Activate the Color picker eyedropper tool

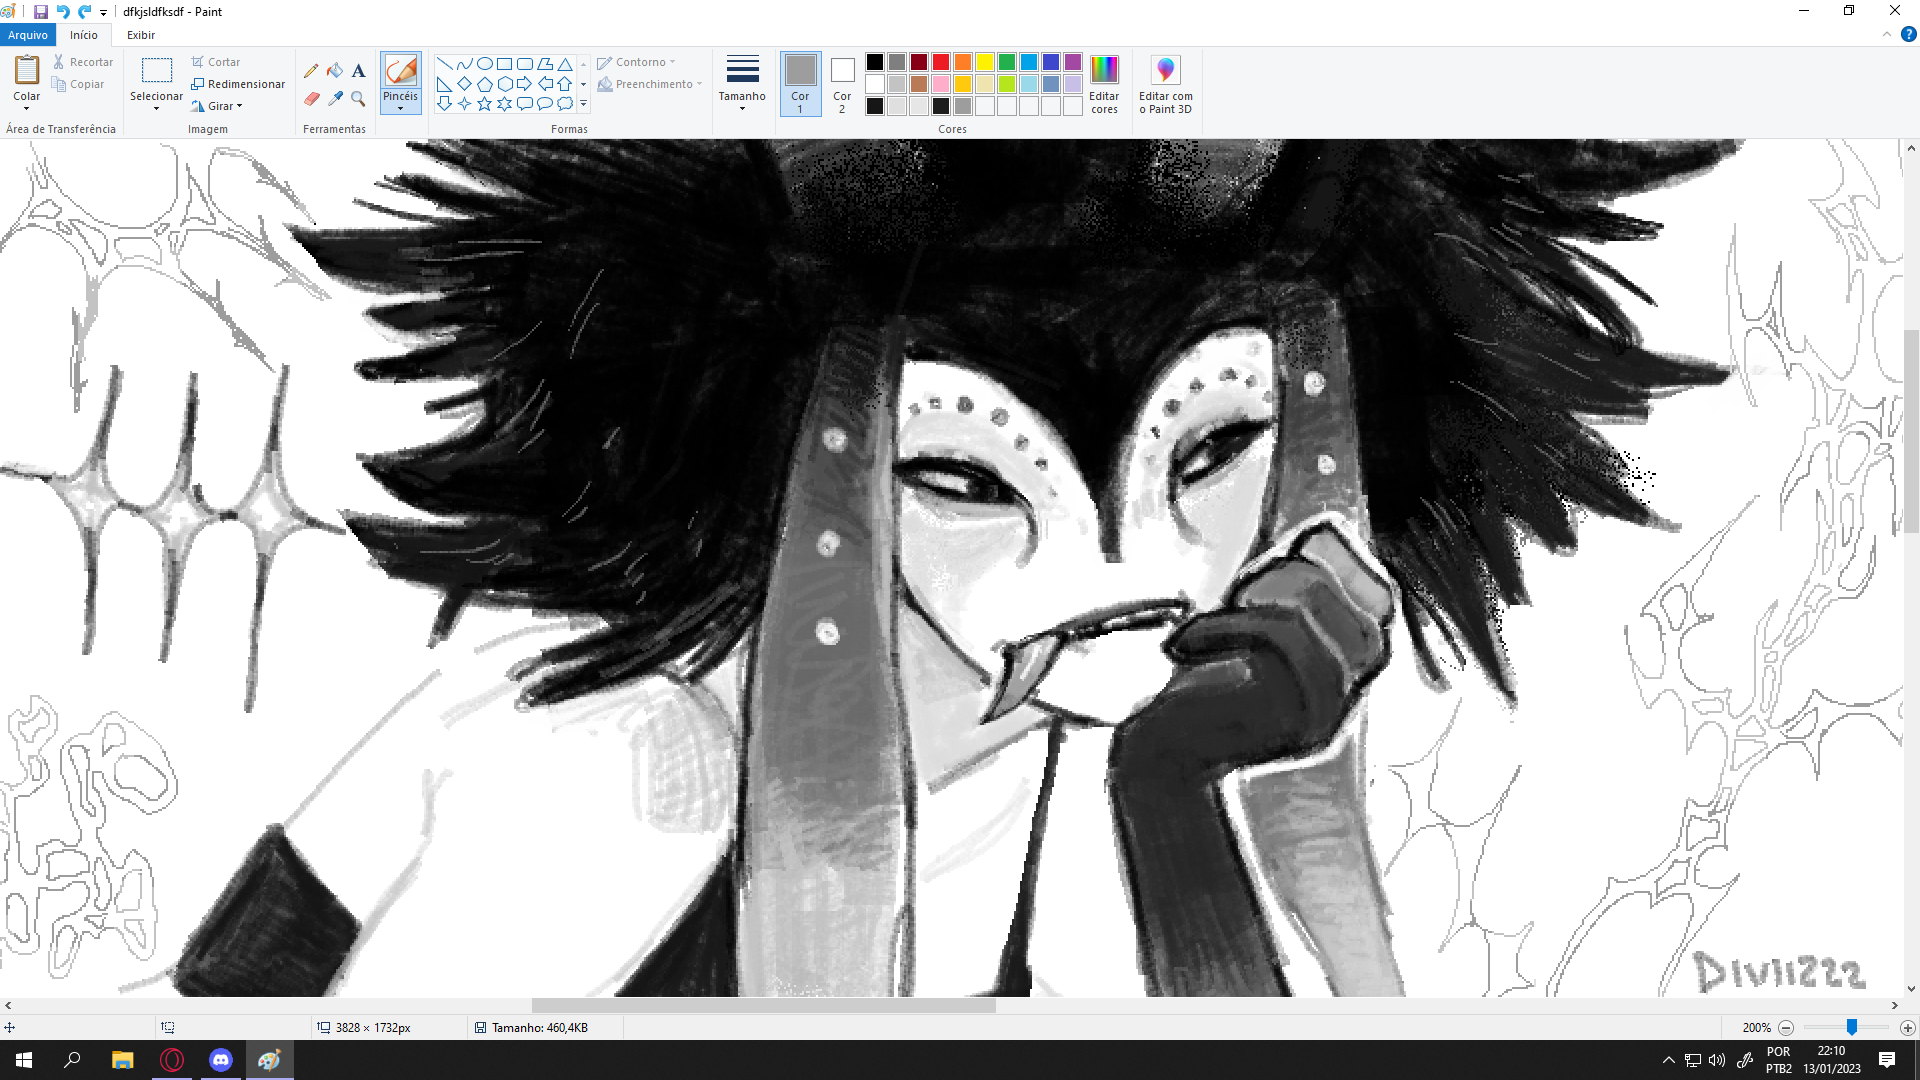click(x=335, y=98)
